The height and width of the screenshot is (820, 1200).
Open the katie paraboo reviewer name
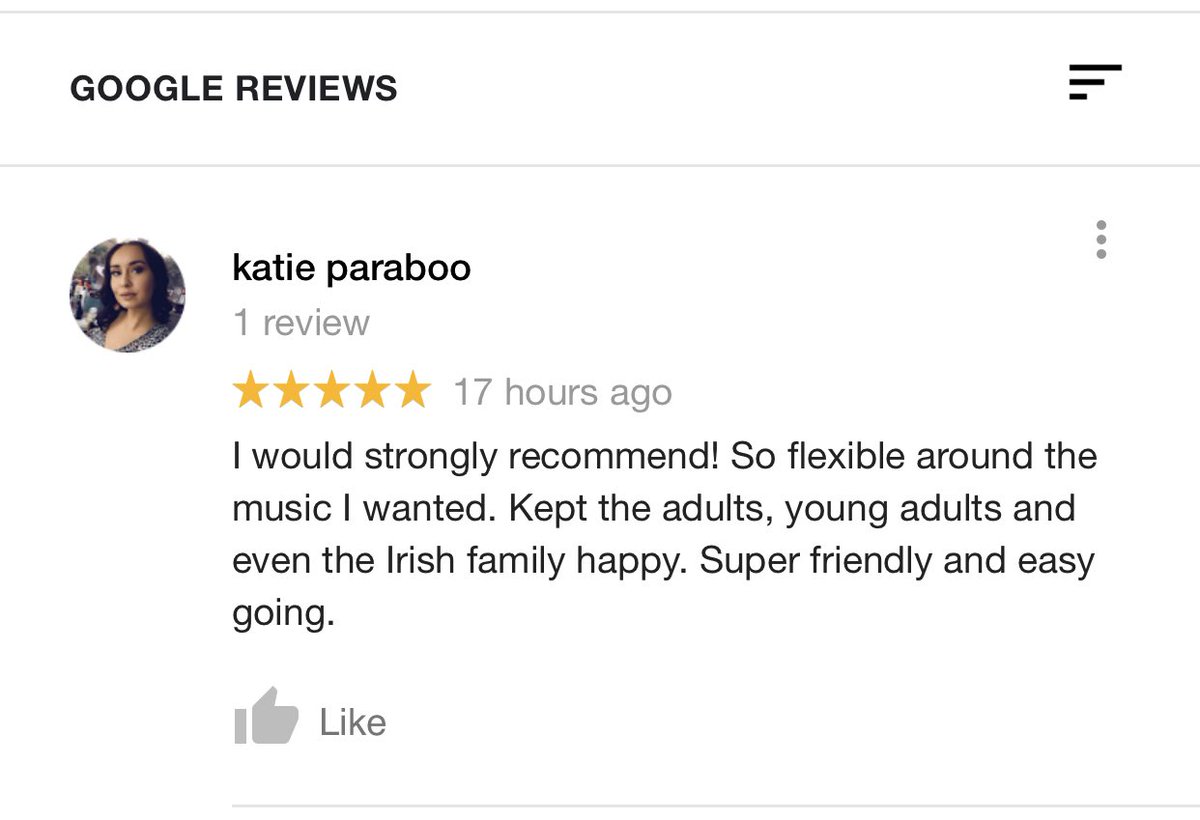click(x=351, y=267)
